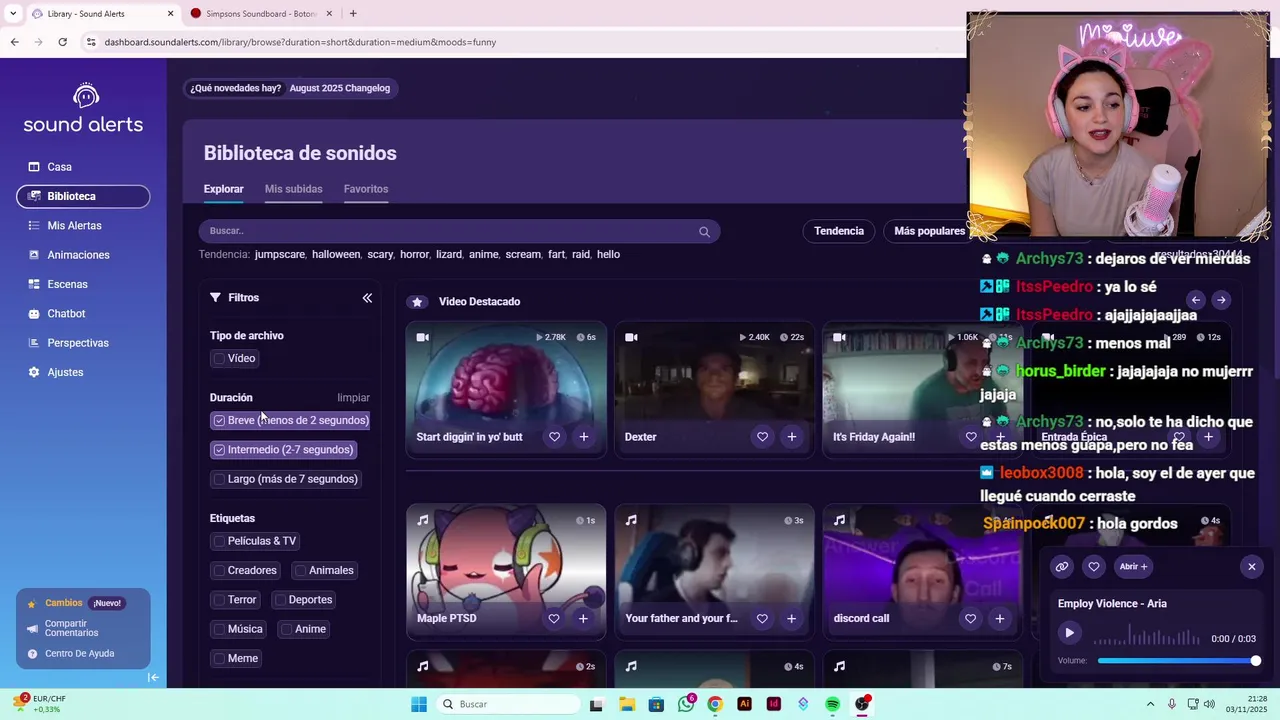
Task: Click the jumpscare trending tag
Action: (280, 255)
